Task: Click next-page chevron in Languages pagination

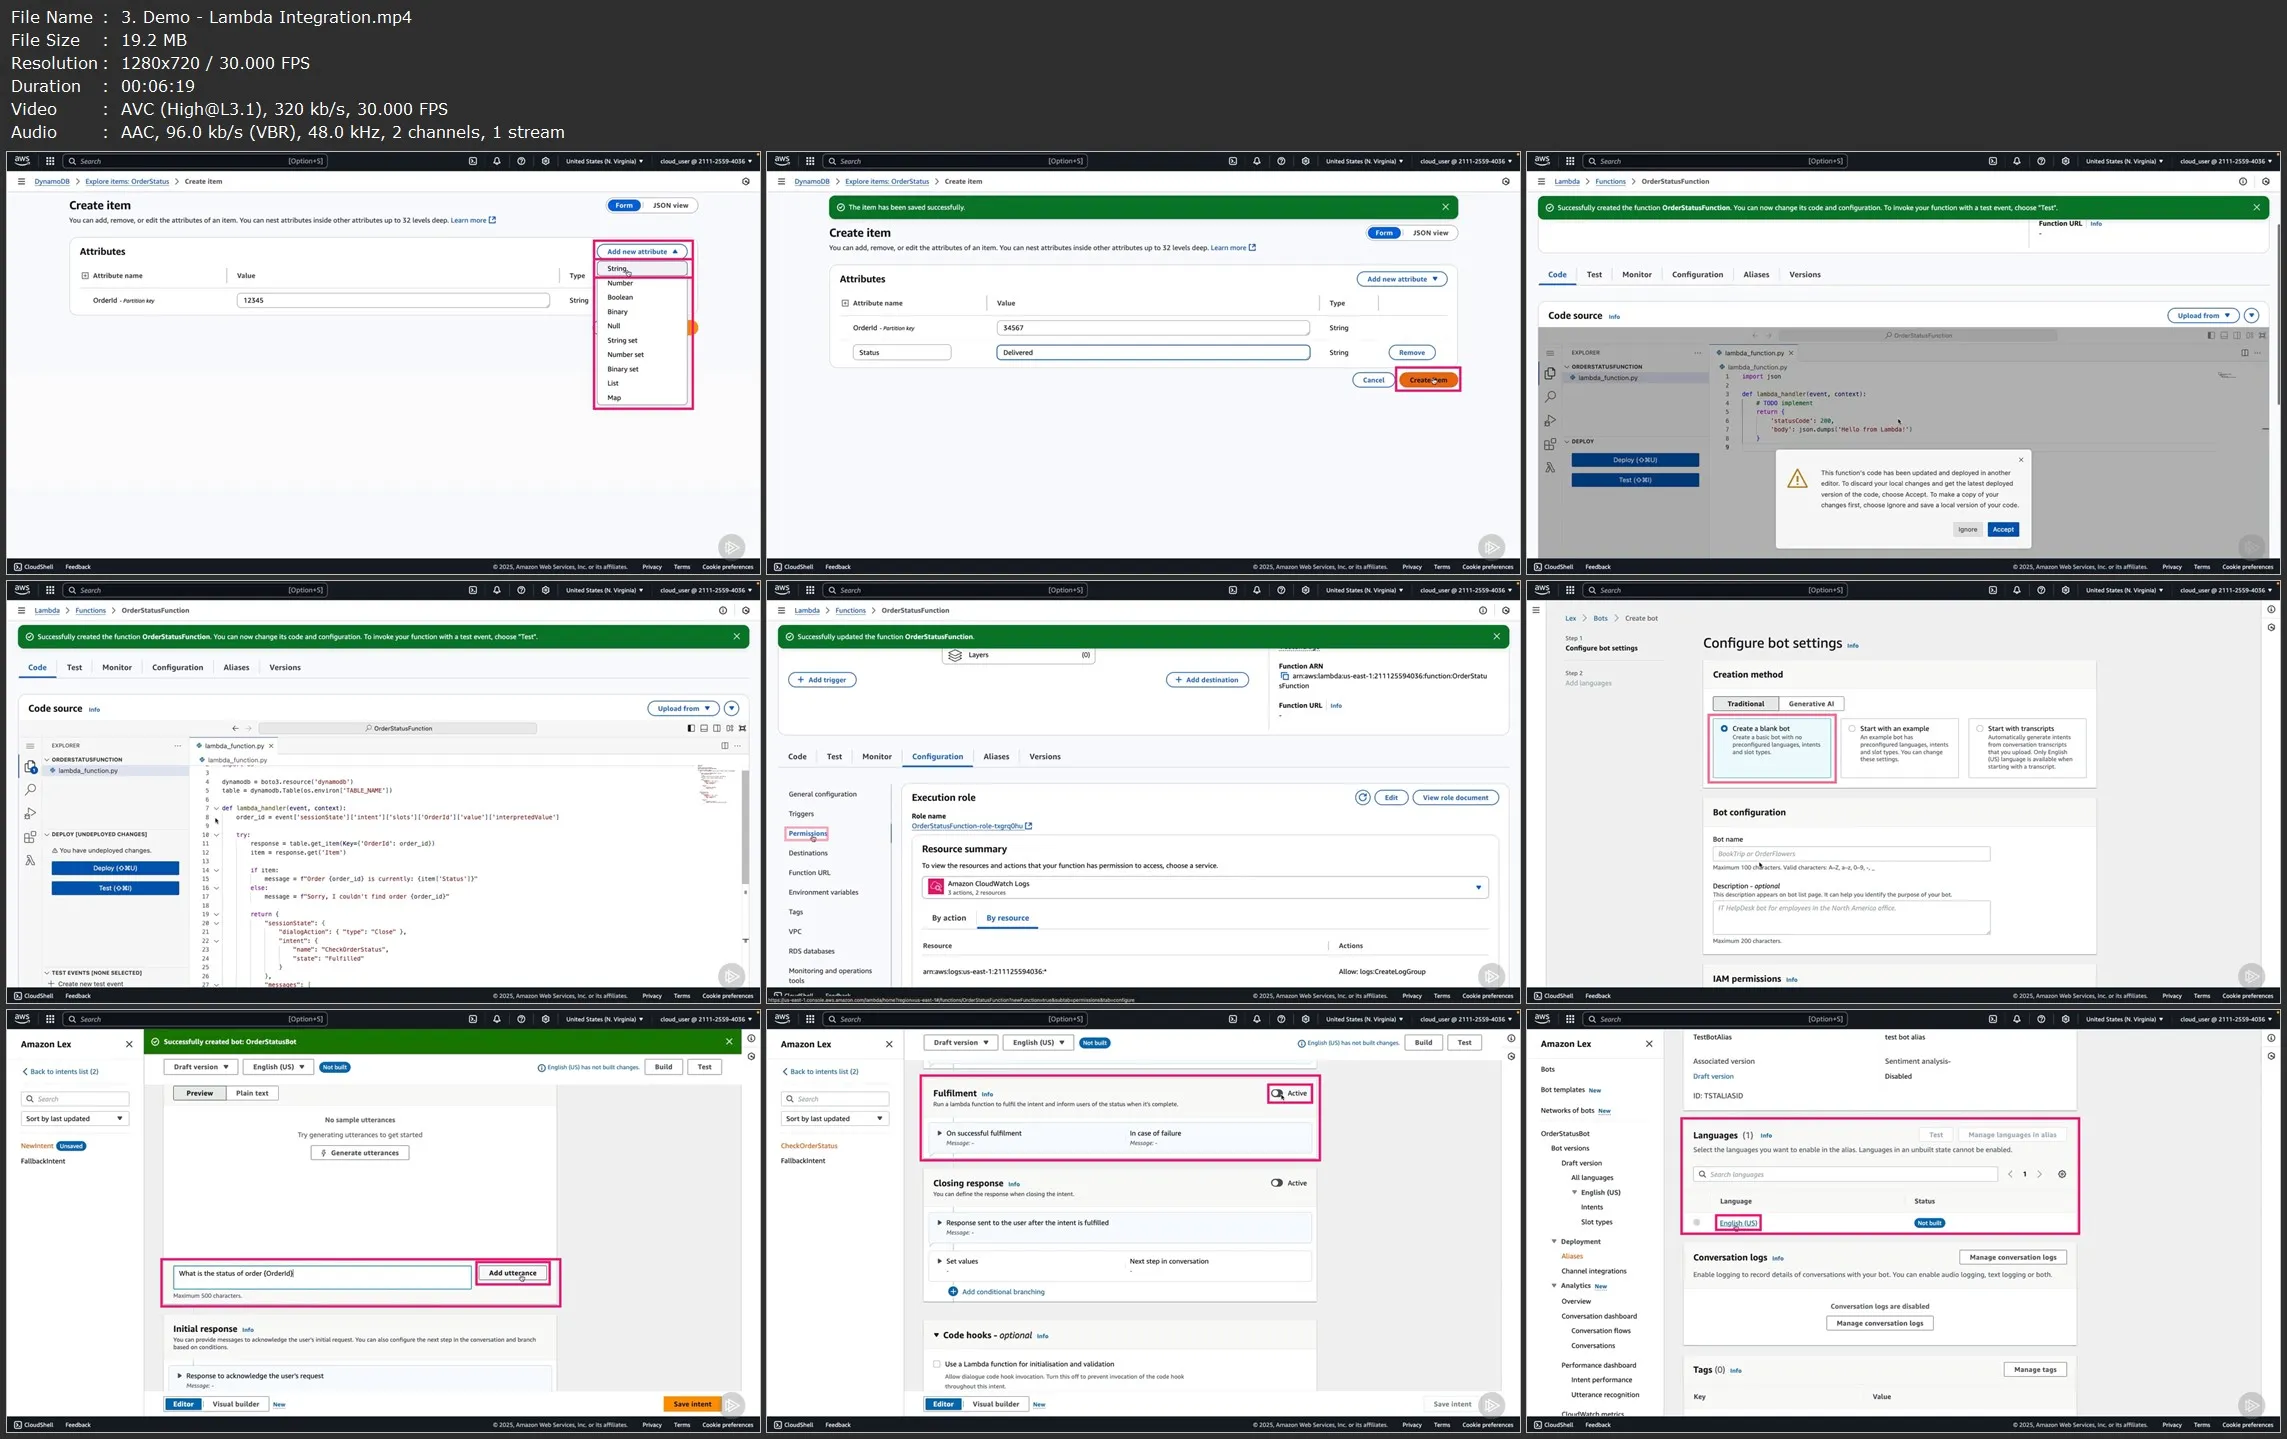Action: coord(2040,1174)
